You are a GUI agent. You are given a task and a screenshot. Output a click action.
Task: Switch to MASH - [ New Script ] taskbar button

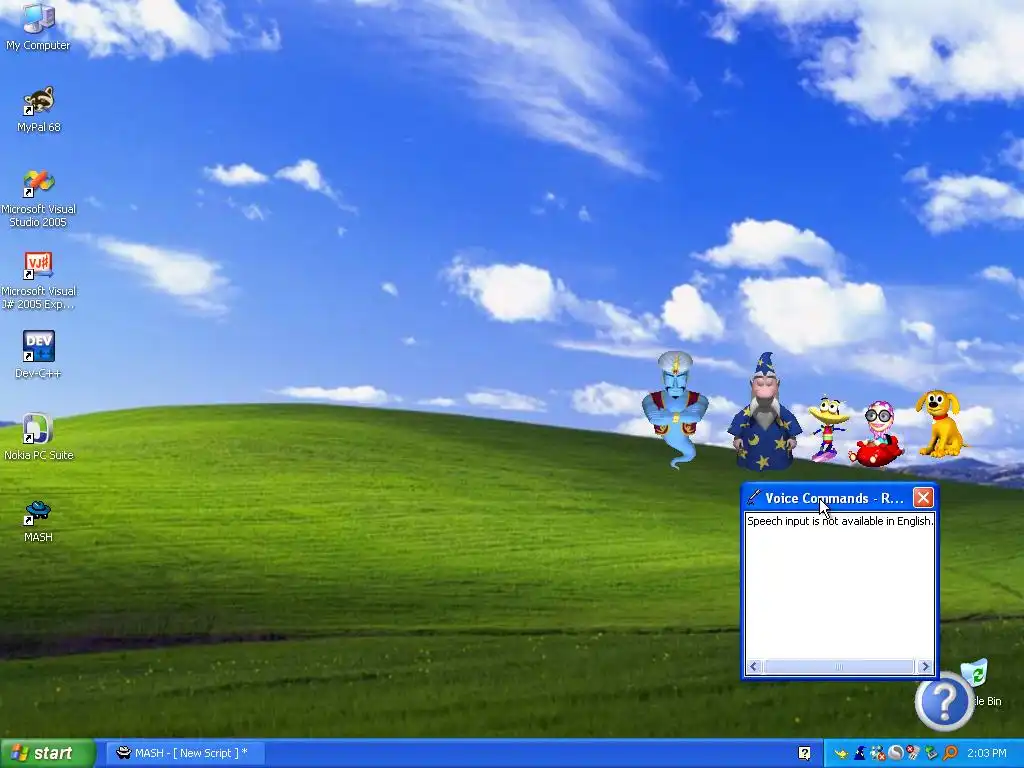(x=184, y=753)
